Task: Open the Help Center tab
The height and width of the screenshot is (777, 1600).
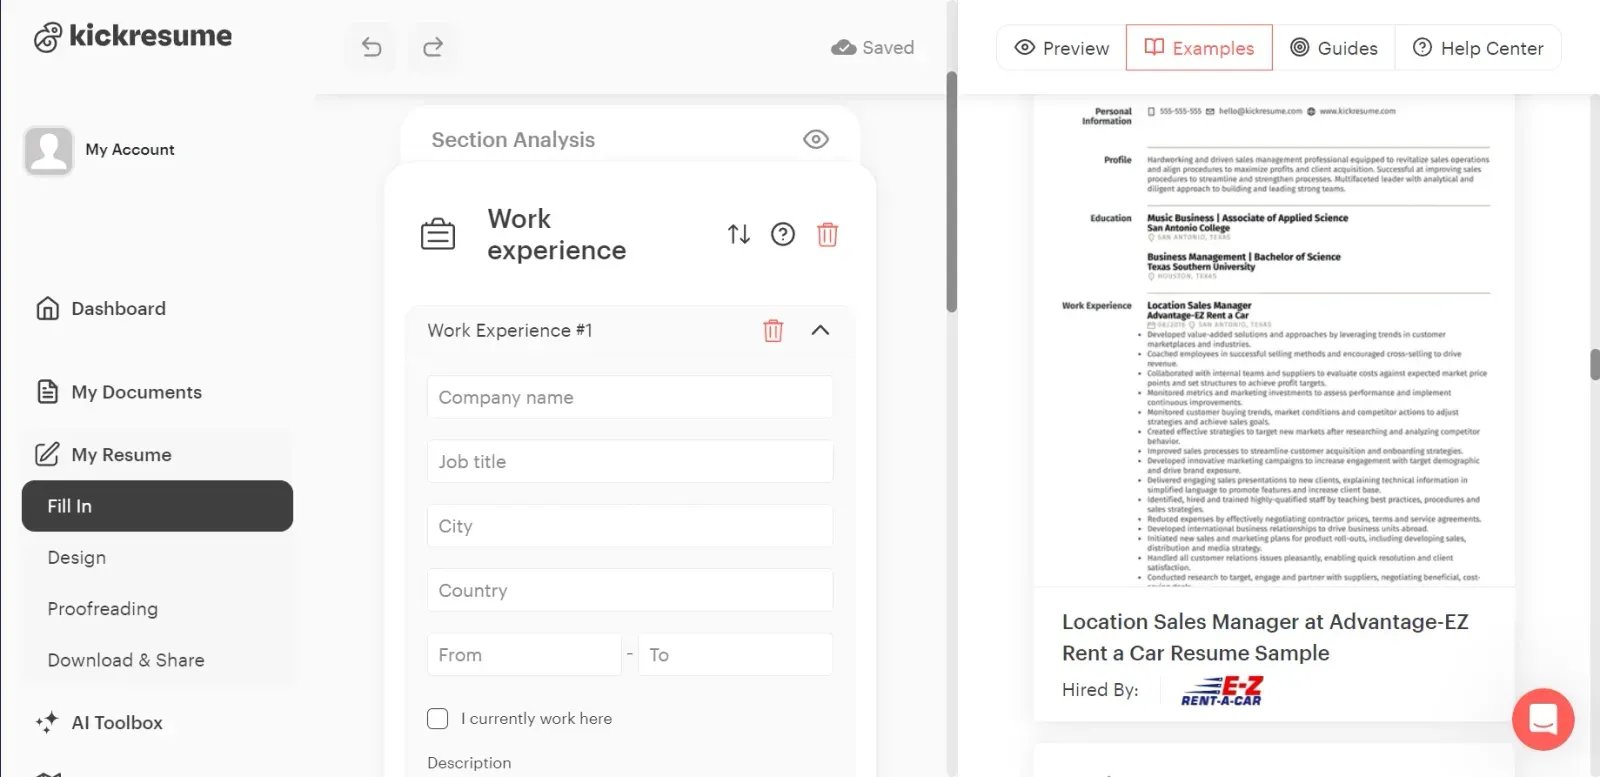Action: tap(1478, 47)
